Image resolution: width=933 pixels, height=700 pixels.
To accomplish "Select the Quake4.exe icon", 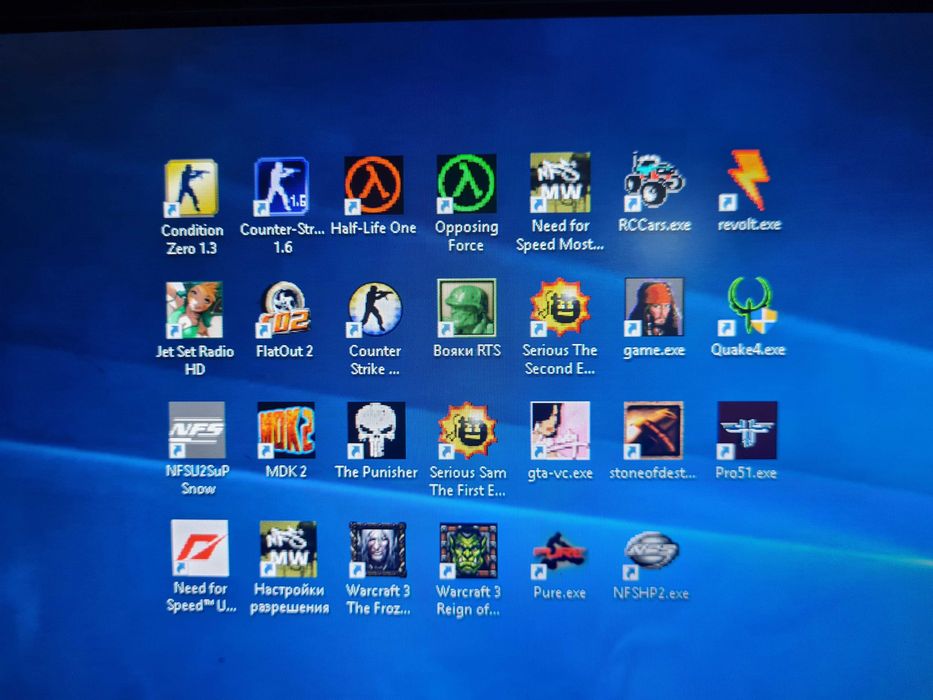I will point(749,306).
